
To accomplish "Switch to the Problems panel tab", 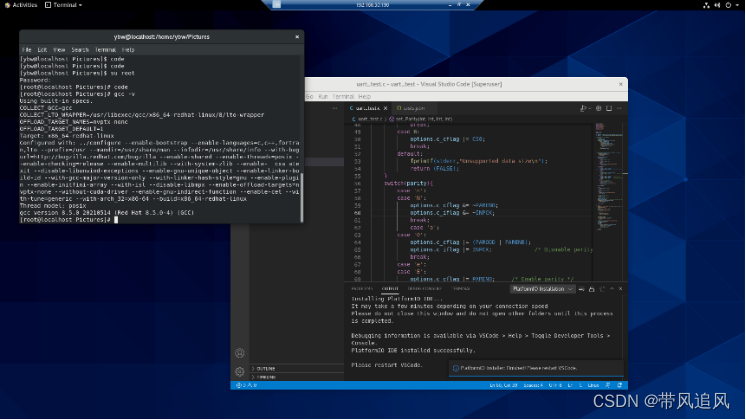I will (362, 289).
